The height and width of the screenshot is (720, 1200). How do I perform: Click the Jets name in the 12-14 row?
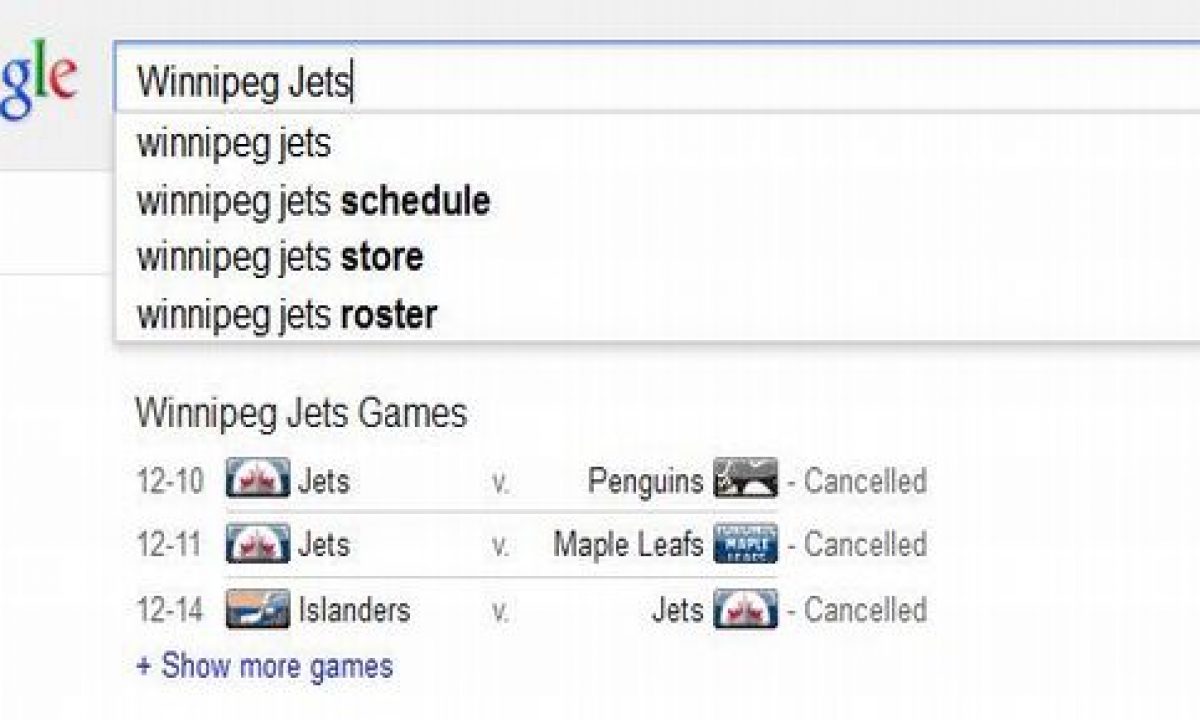(677, 610)
